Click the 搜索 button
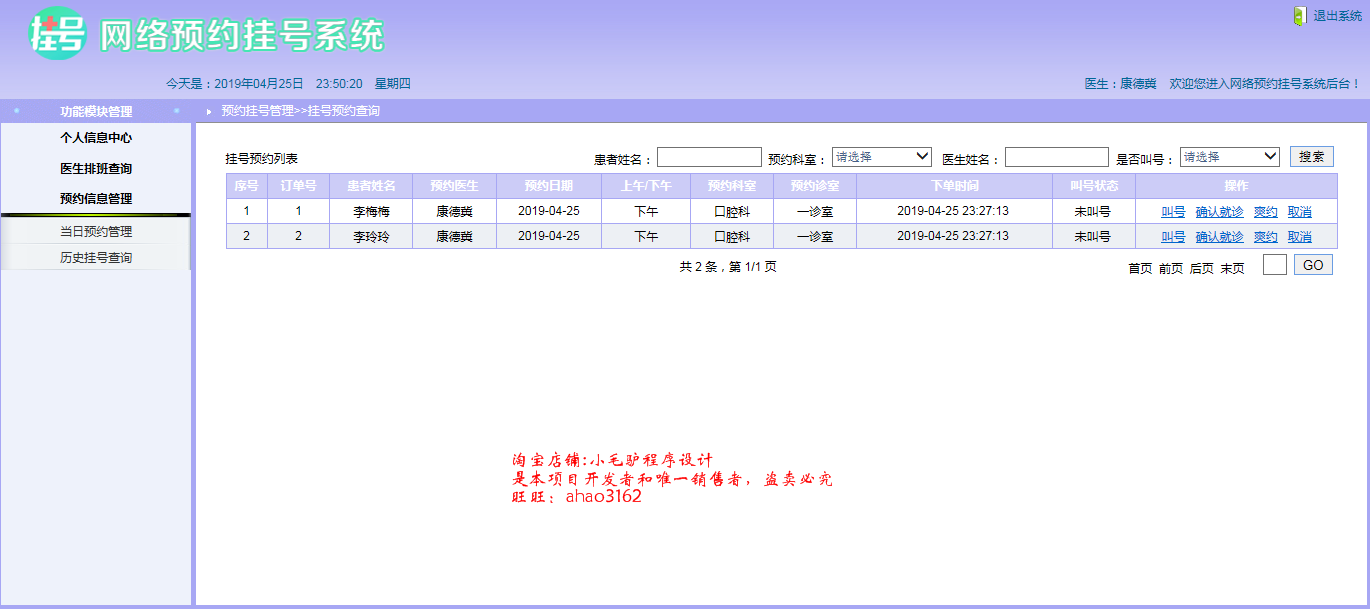Viewport: 1370px width, 609px height. coord(1312,157)
